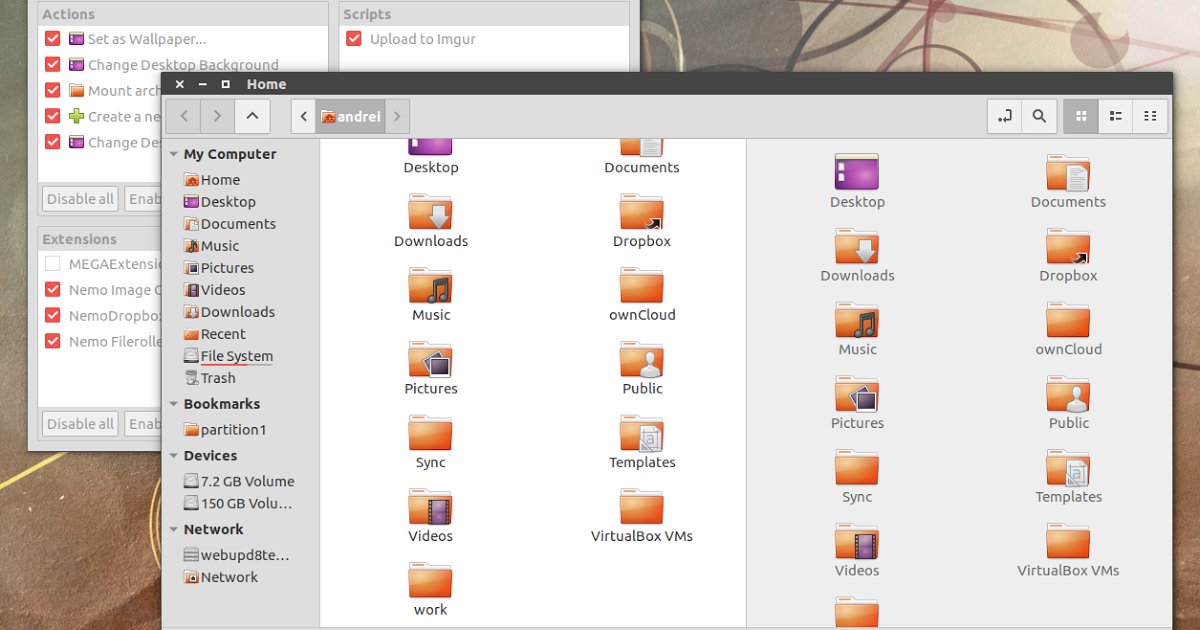Switch to icon view button
Viewport: 1200px width, 630px height.
(x=1081, y=116)
